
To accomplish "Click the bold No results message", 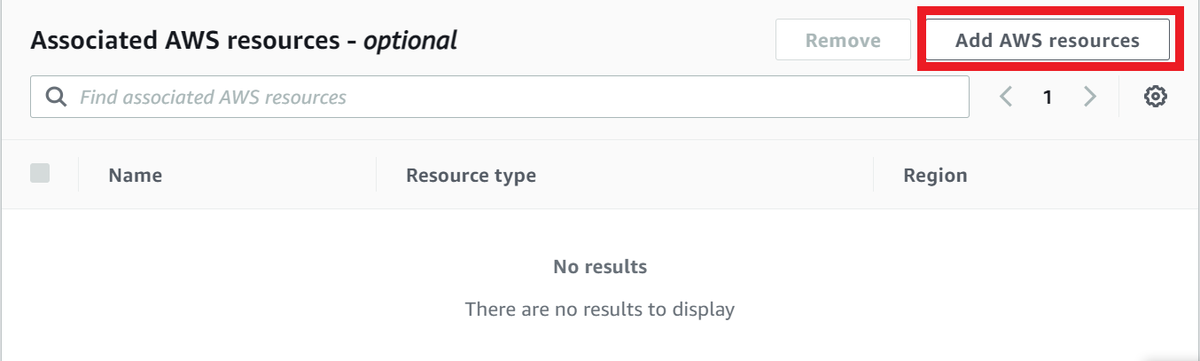I will click(x=600, y=267).
